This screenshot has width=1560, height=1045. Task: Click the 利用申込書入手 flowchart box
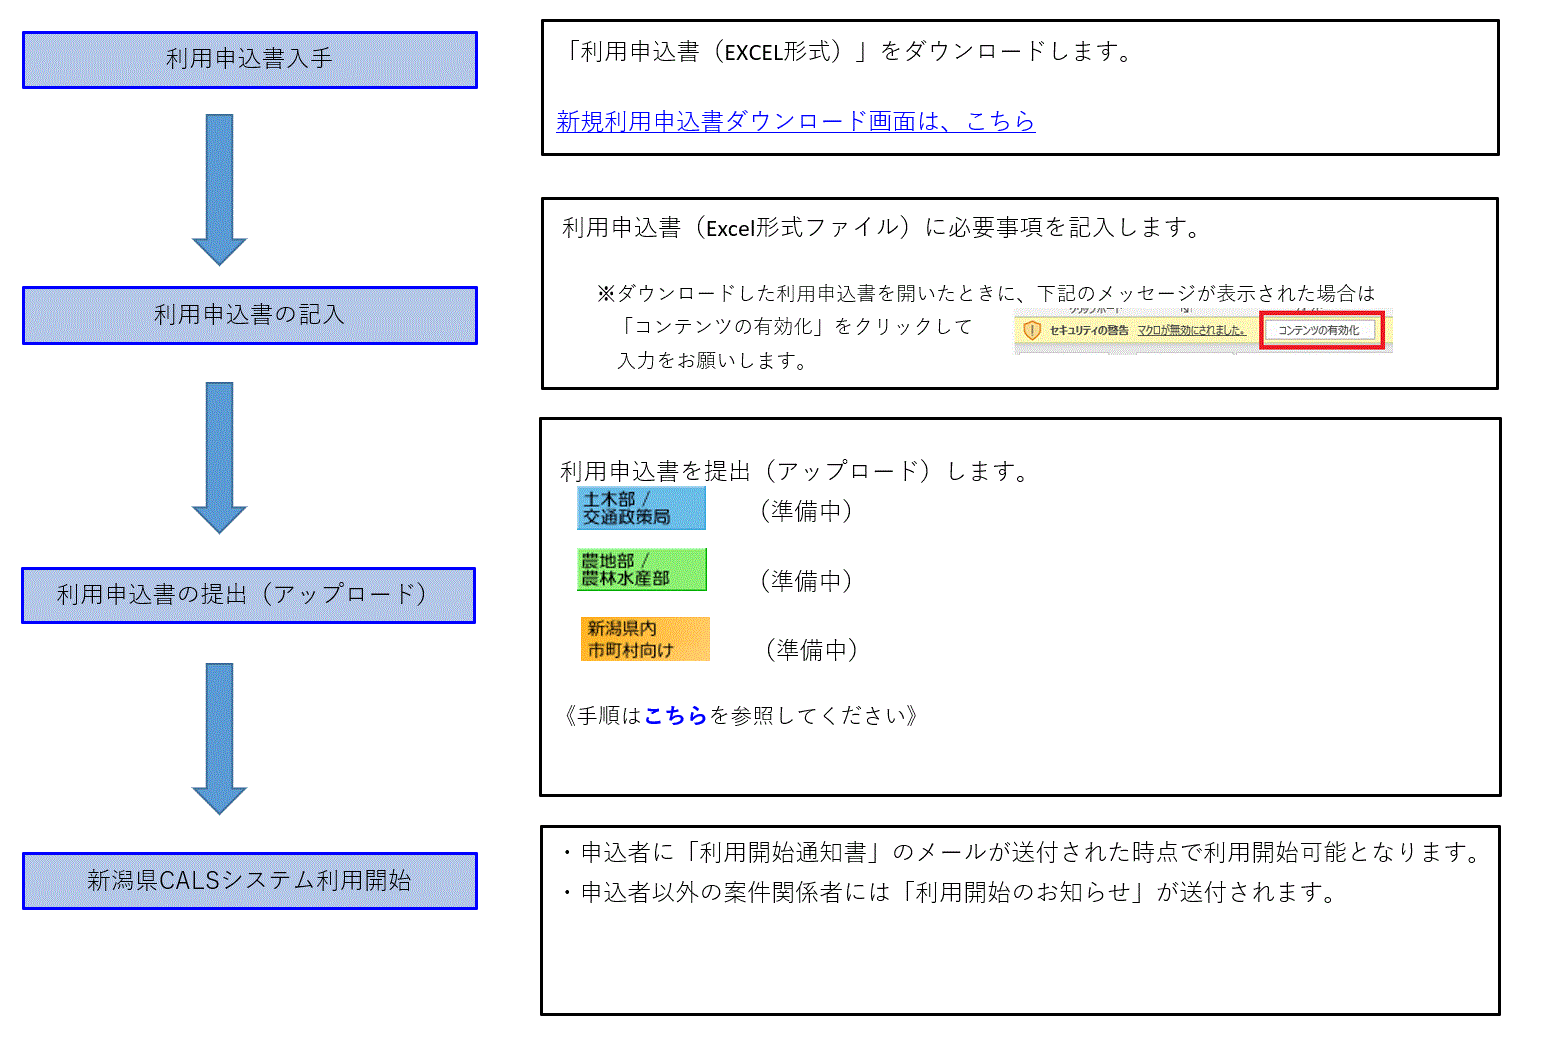point(249,60)
